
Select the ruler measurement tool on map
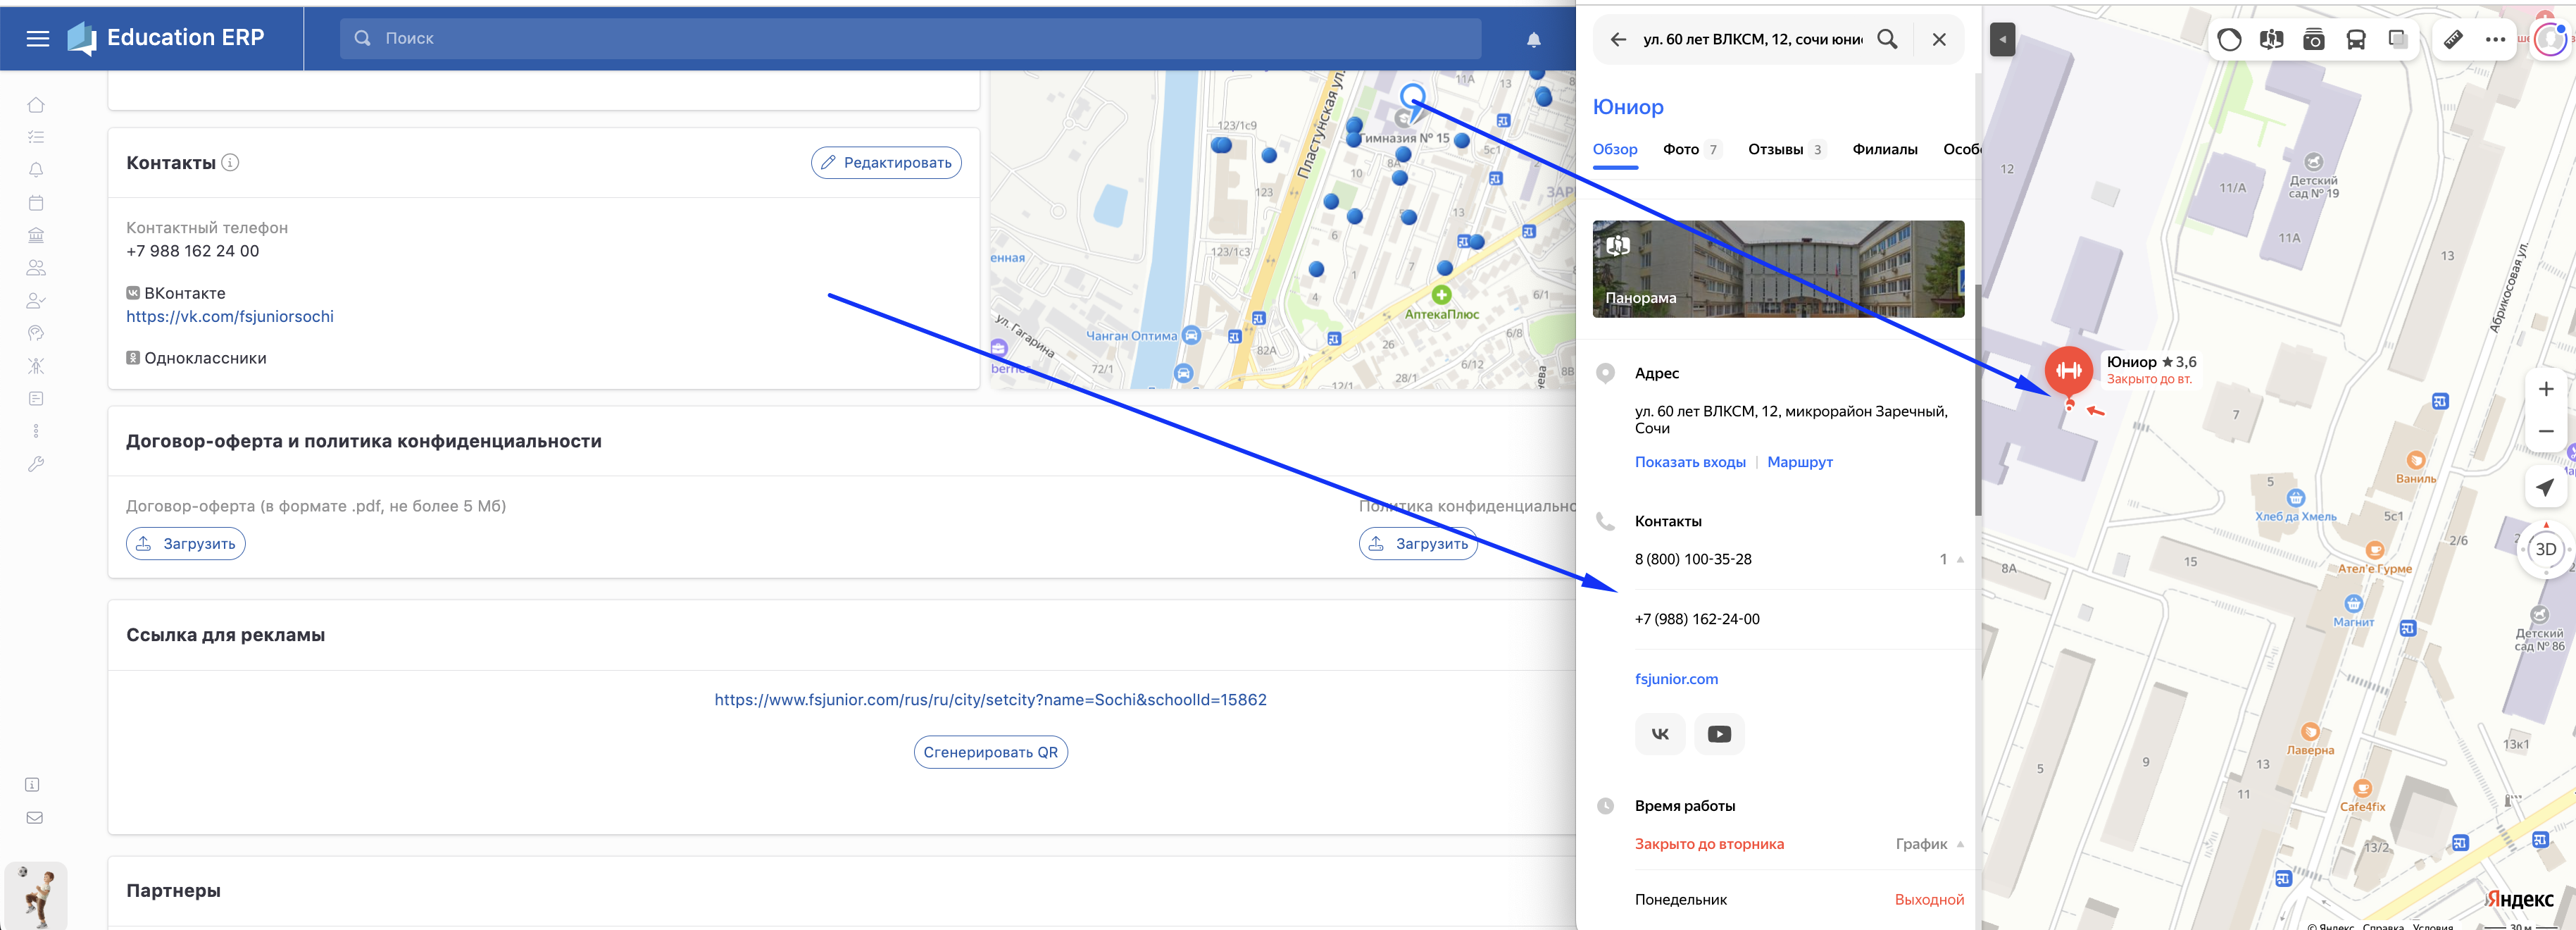2453,39
